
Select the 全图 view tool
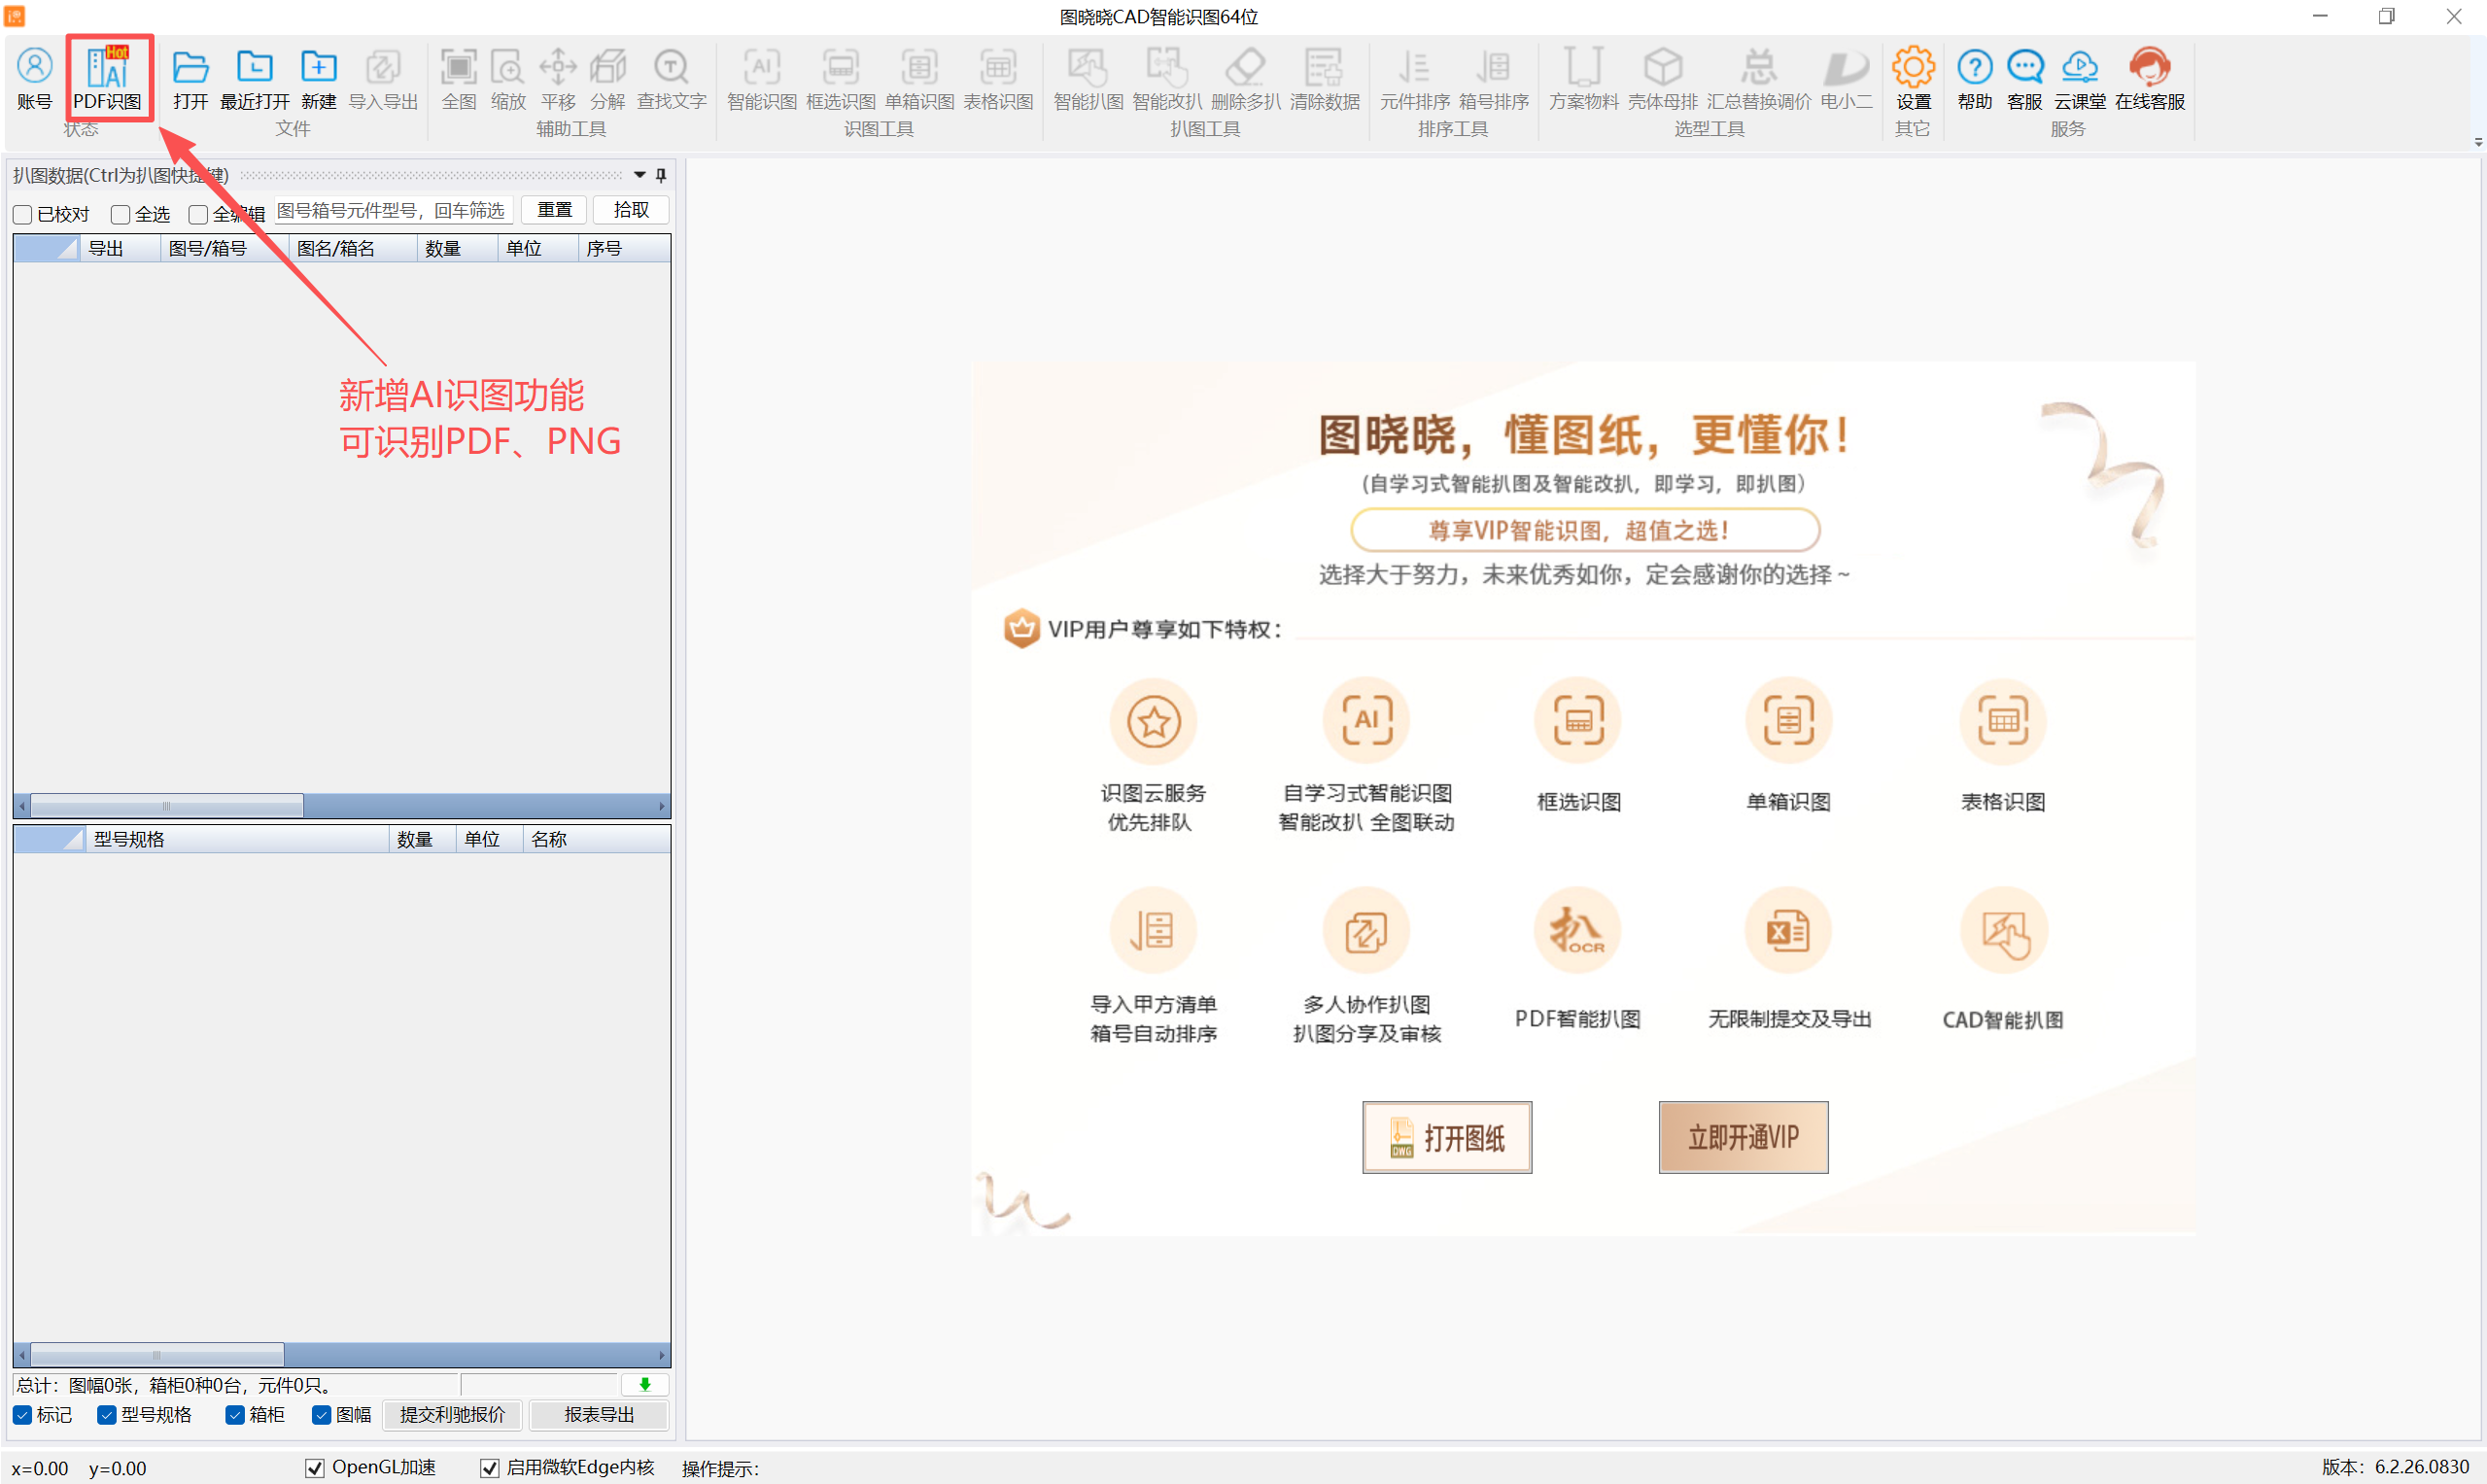point(459,78)
